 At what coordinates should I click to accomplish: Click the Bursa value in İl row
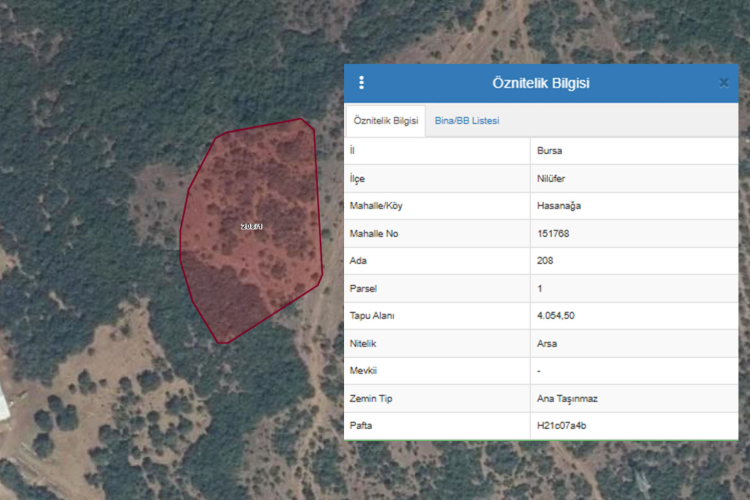pyautogui.click(x=551, y=151)
